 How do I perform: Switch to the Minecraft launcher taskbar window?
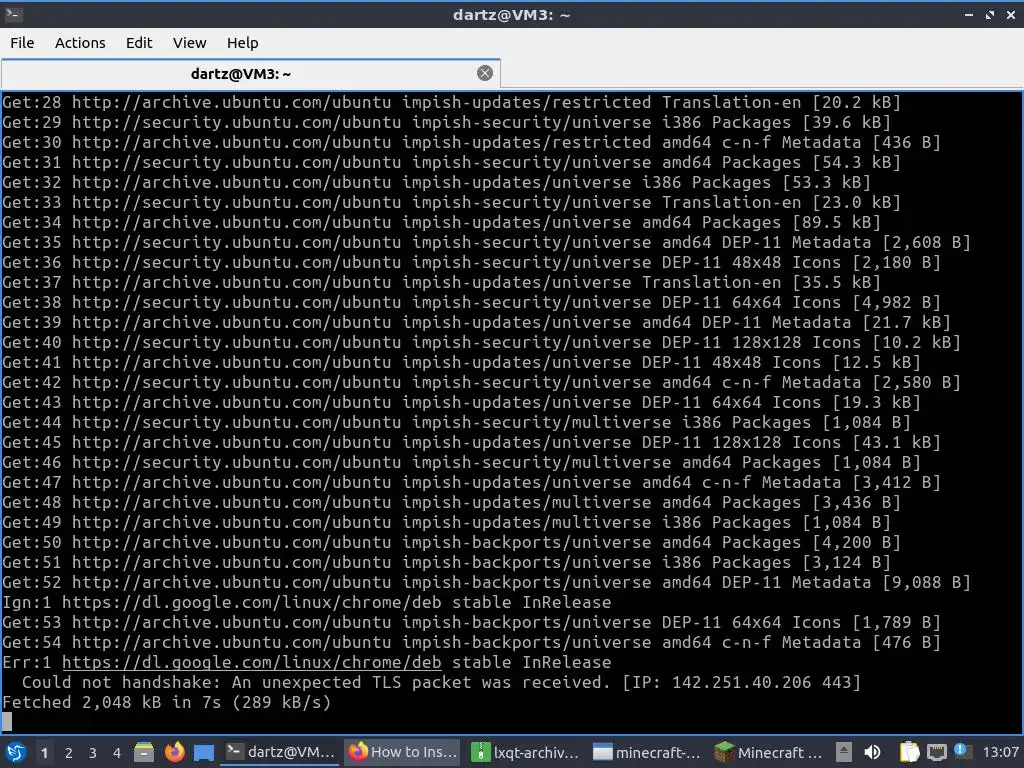coord(769,752)
